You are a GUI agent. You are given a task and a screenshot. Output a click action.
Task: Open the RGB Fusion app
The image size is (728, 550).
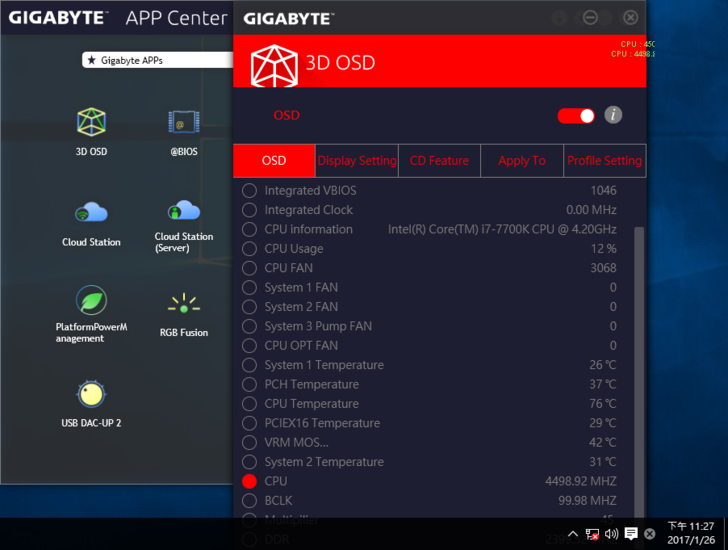[x=183, y=304]
